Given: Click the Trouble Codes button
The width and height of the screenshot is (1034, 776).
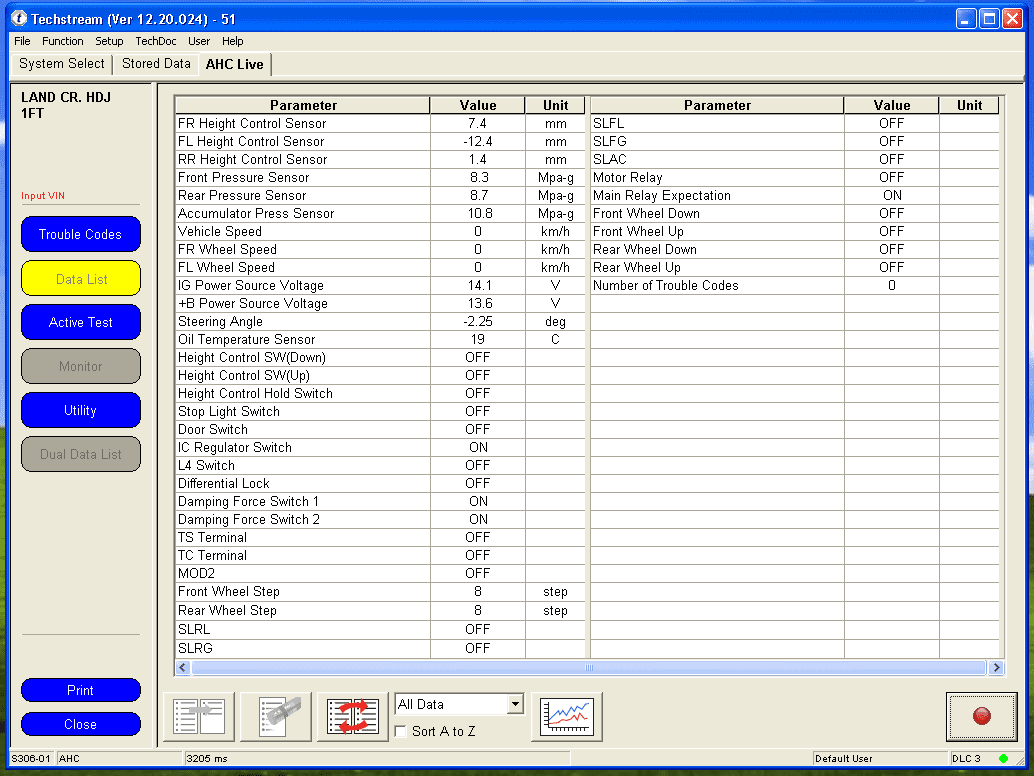Looking at the screenshot, I should coord(80,235).
